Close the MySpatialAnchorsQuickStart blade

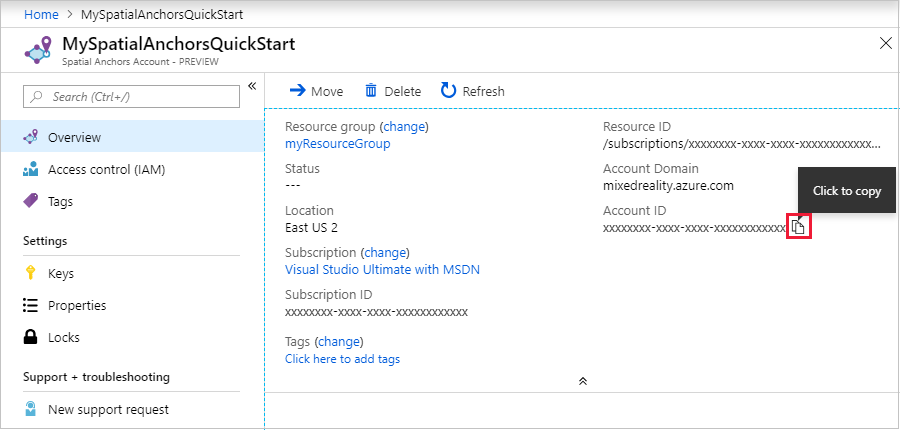(x=886, y=44)
